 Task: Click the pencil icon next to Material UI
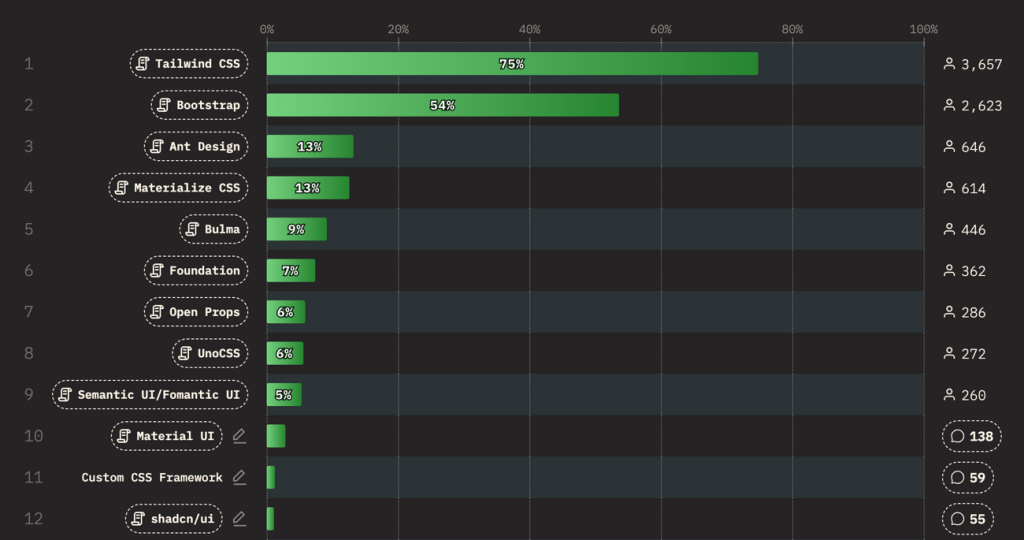tap(240, 436)
